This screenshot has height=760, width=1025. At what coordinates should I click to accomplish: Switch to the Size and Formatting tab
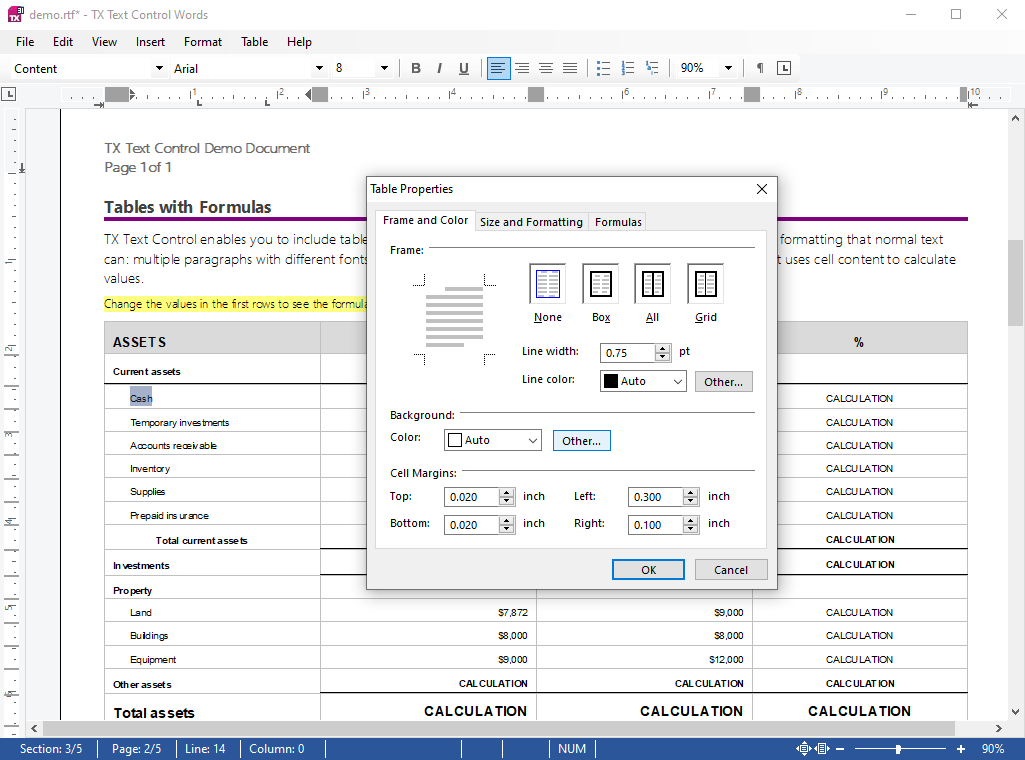531,222
